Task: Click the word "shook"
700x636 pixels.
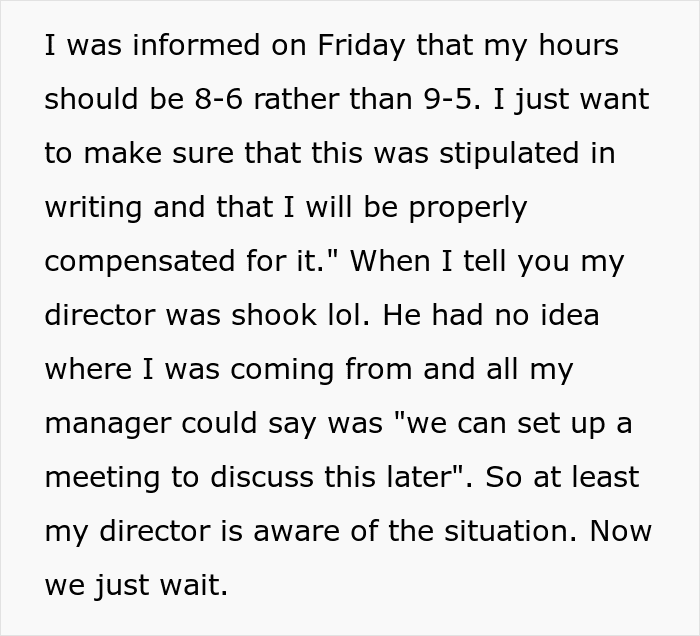Action: point(274,315)
